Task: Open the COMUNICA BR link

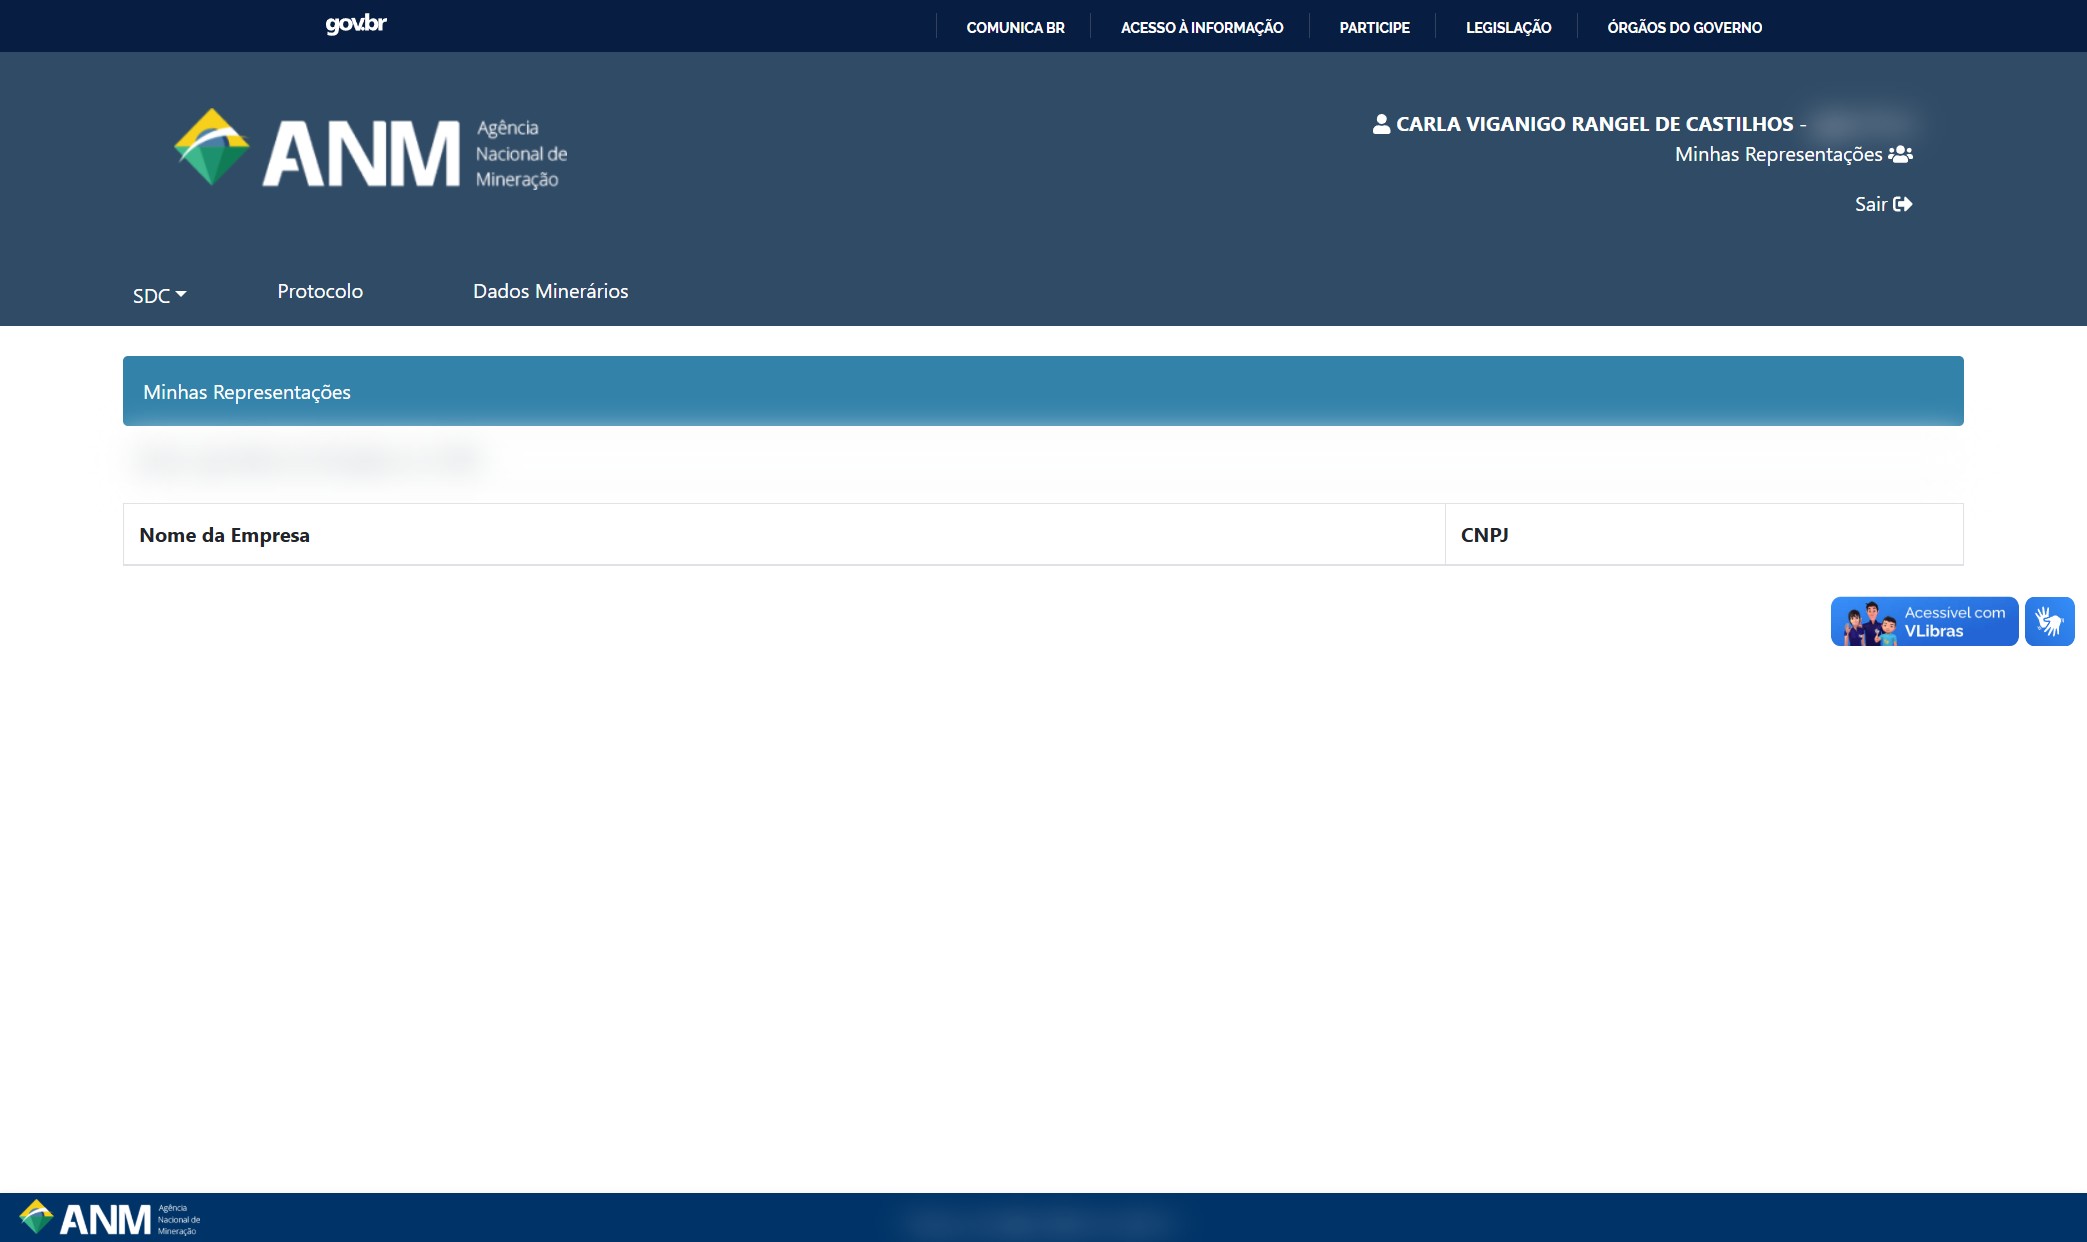Action: pyautogui.click(x=1015, y=28)
